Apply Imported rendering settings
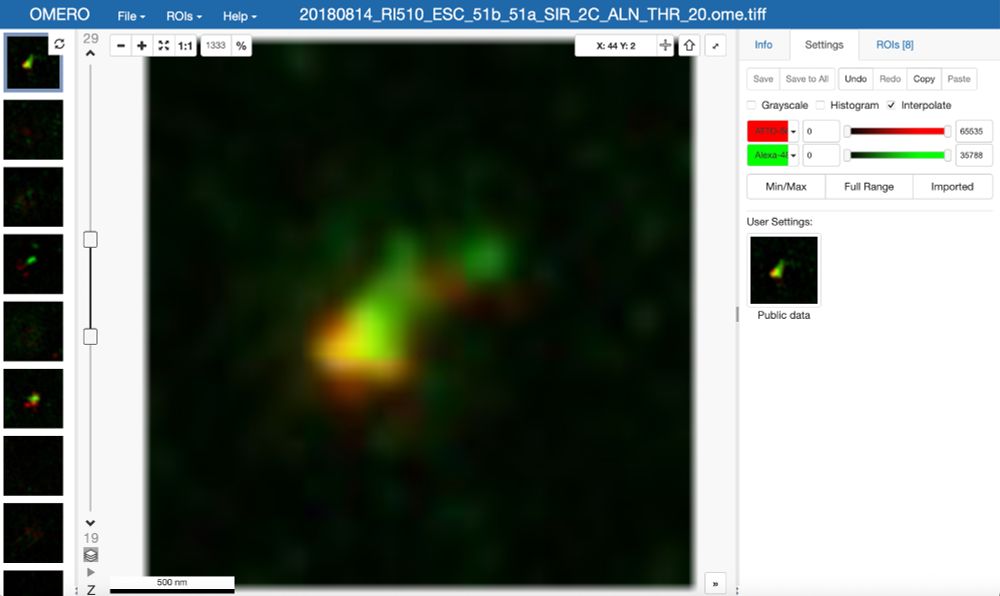1000x596 pixels. tap(952, 187)
